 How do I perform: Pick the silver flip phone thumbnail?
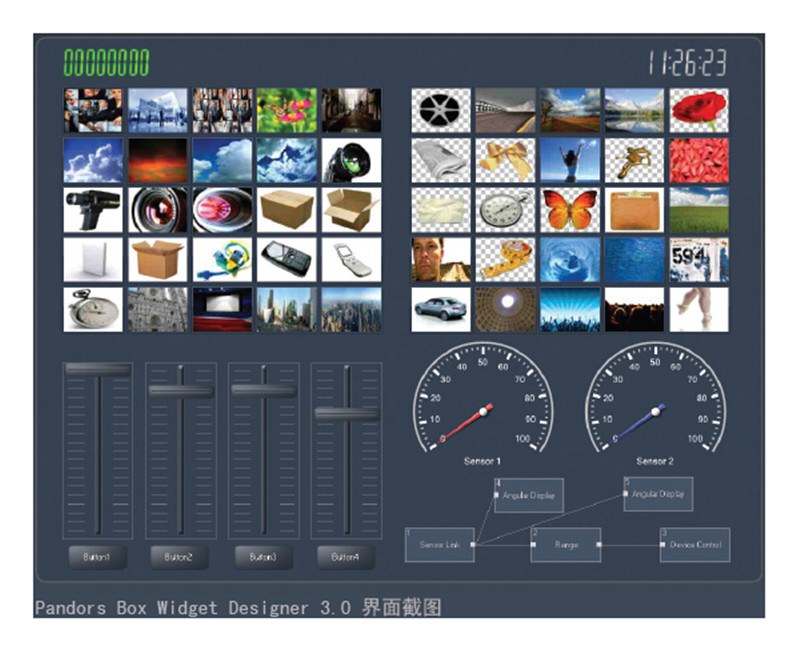(x=352, y=260)
